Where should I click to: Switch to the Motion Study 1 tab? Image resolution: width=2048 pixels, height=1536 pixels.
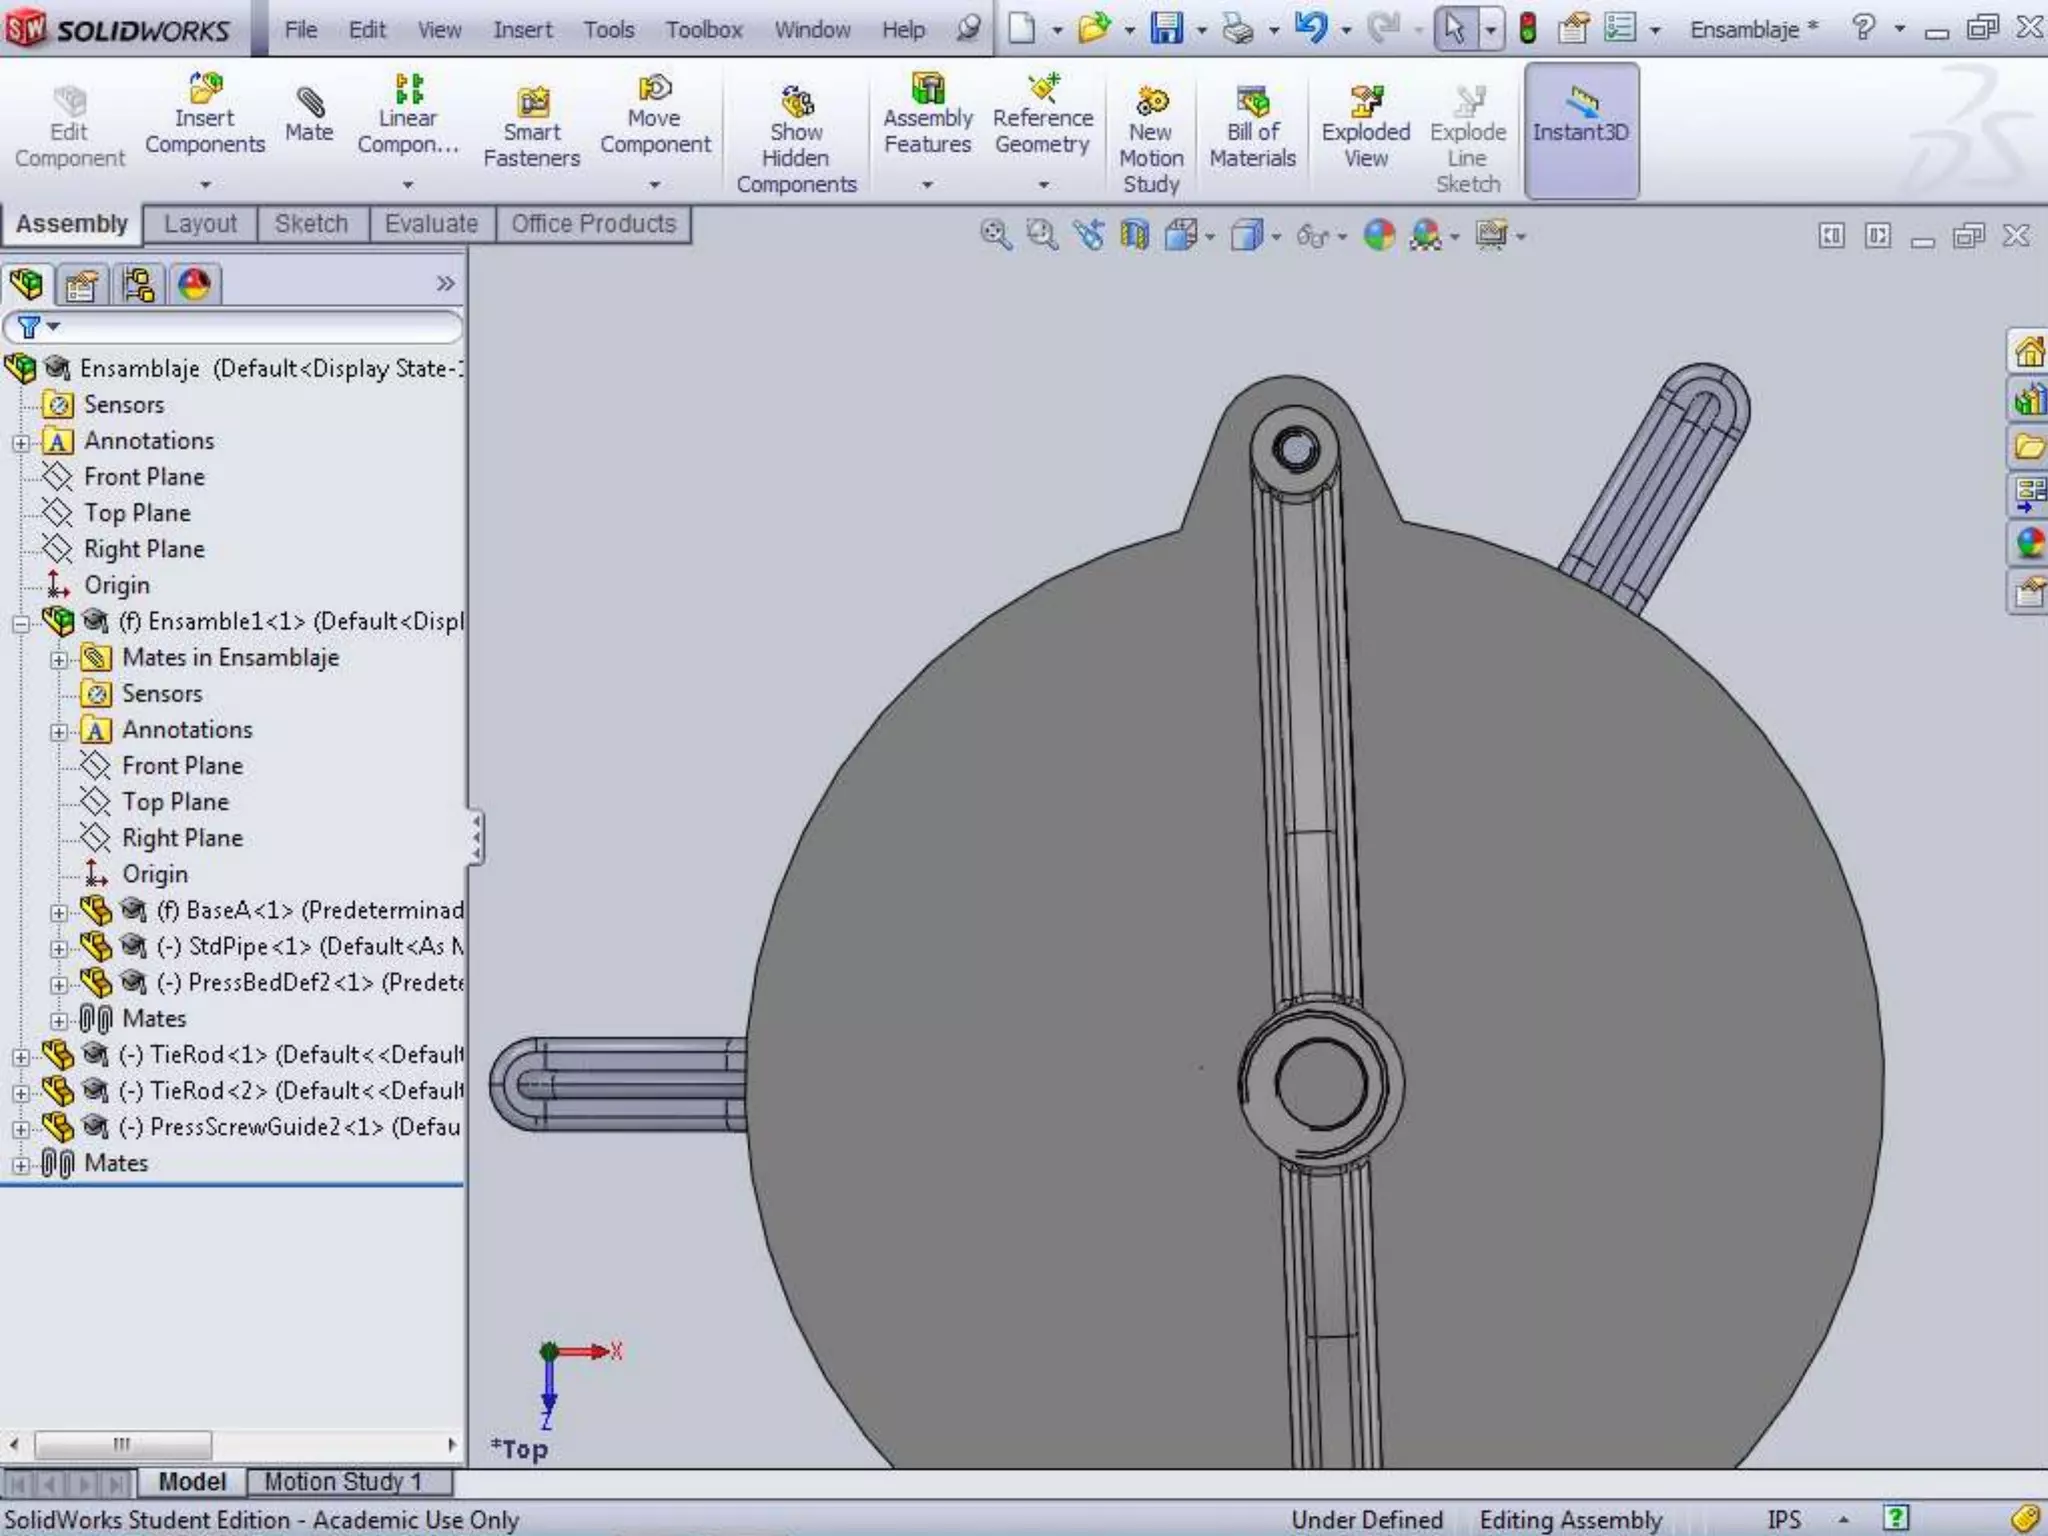pos(343,1481)
